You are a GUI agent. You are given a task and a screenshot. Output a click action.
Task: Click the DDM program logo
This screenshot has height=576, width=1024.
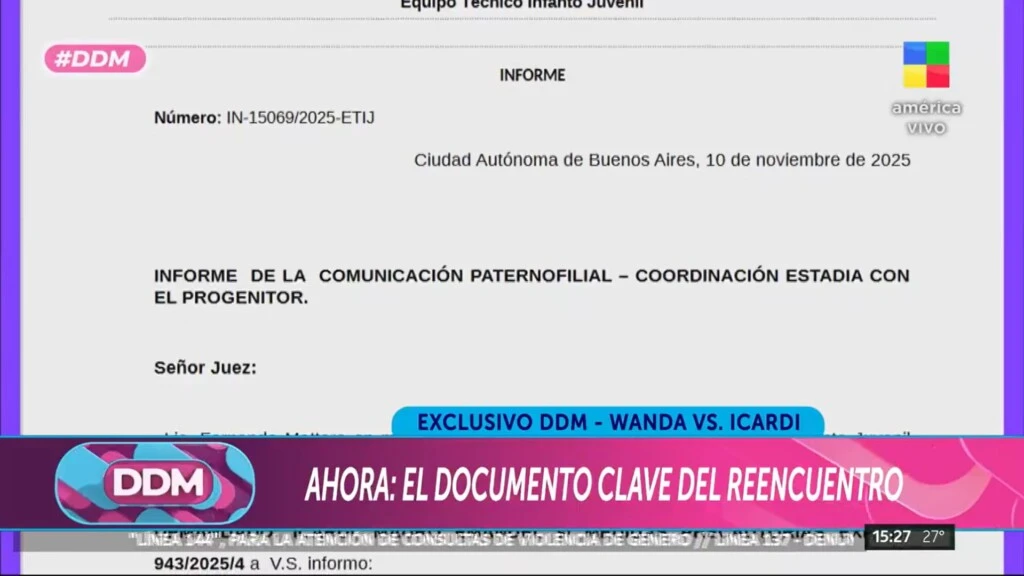pyautogui.click(x=155, y=484)
